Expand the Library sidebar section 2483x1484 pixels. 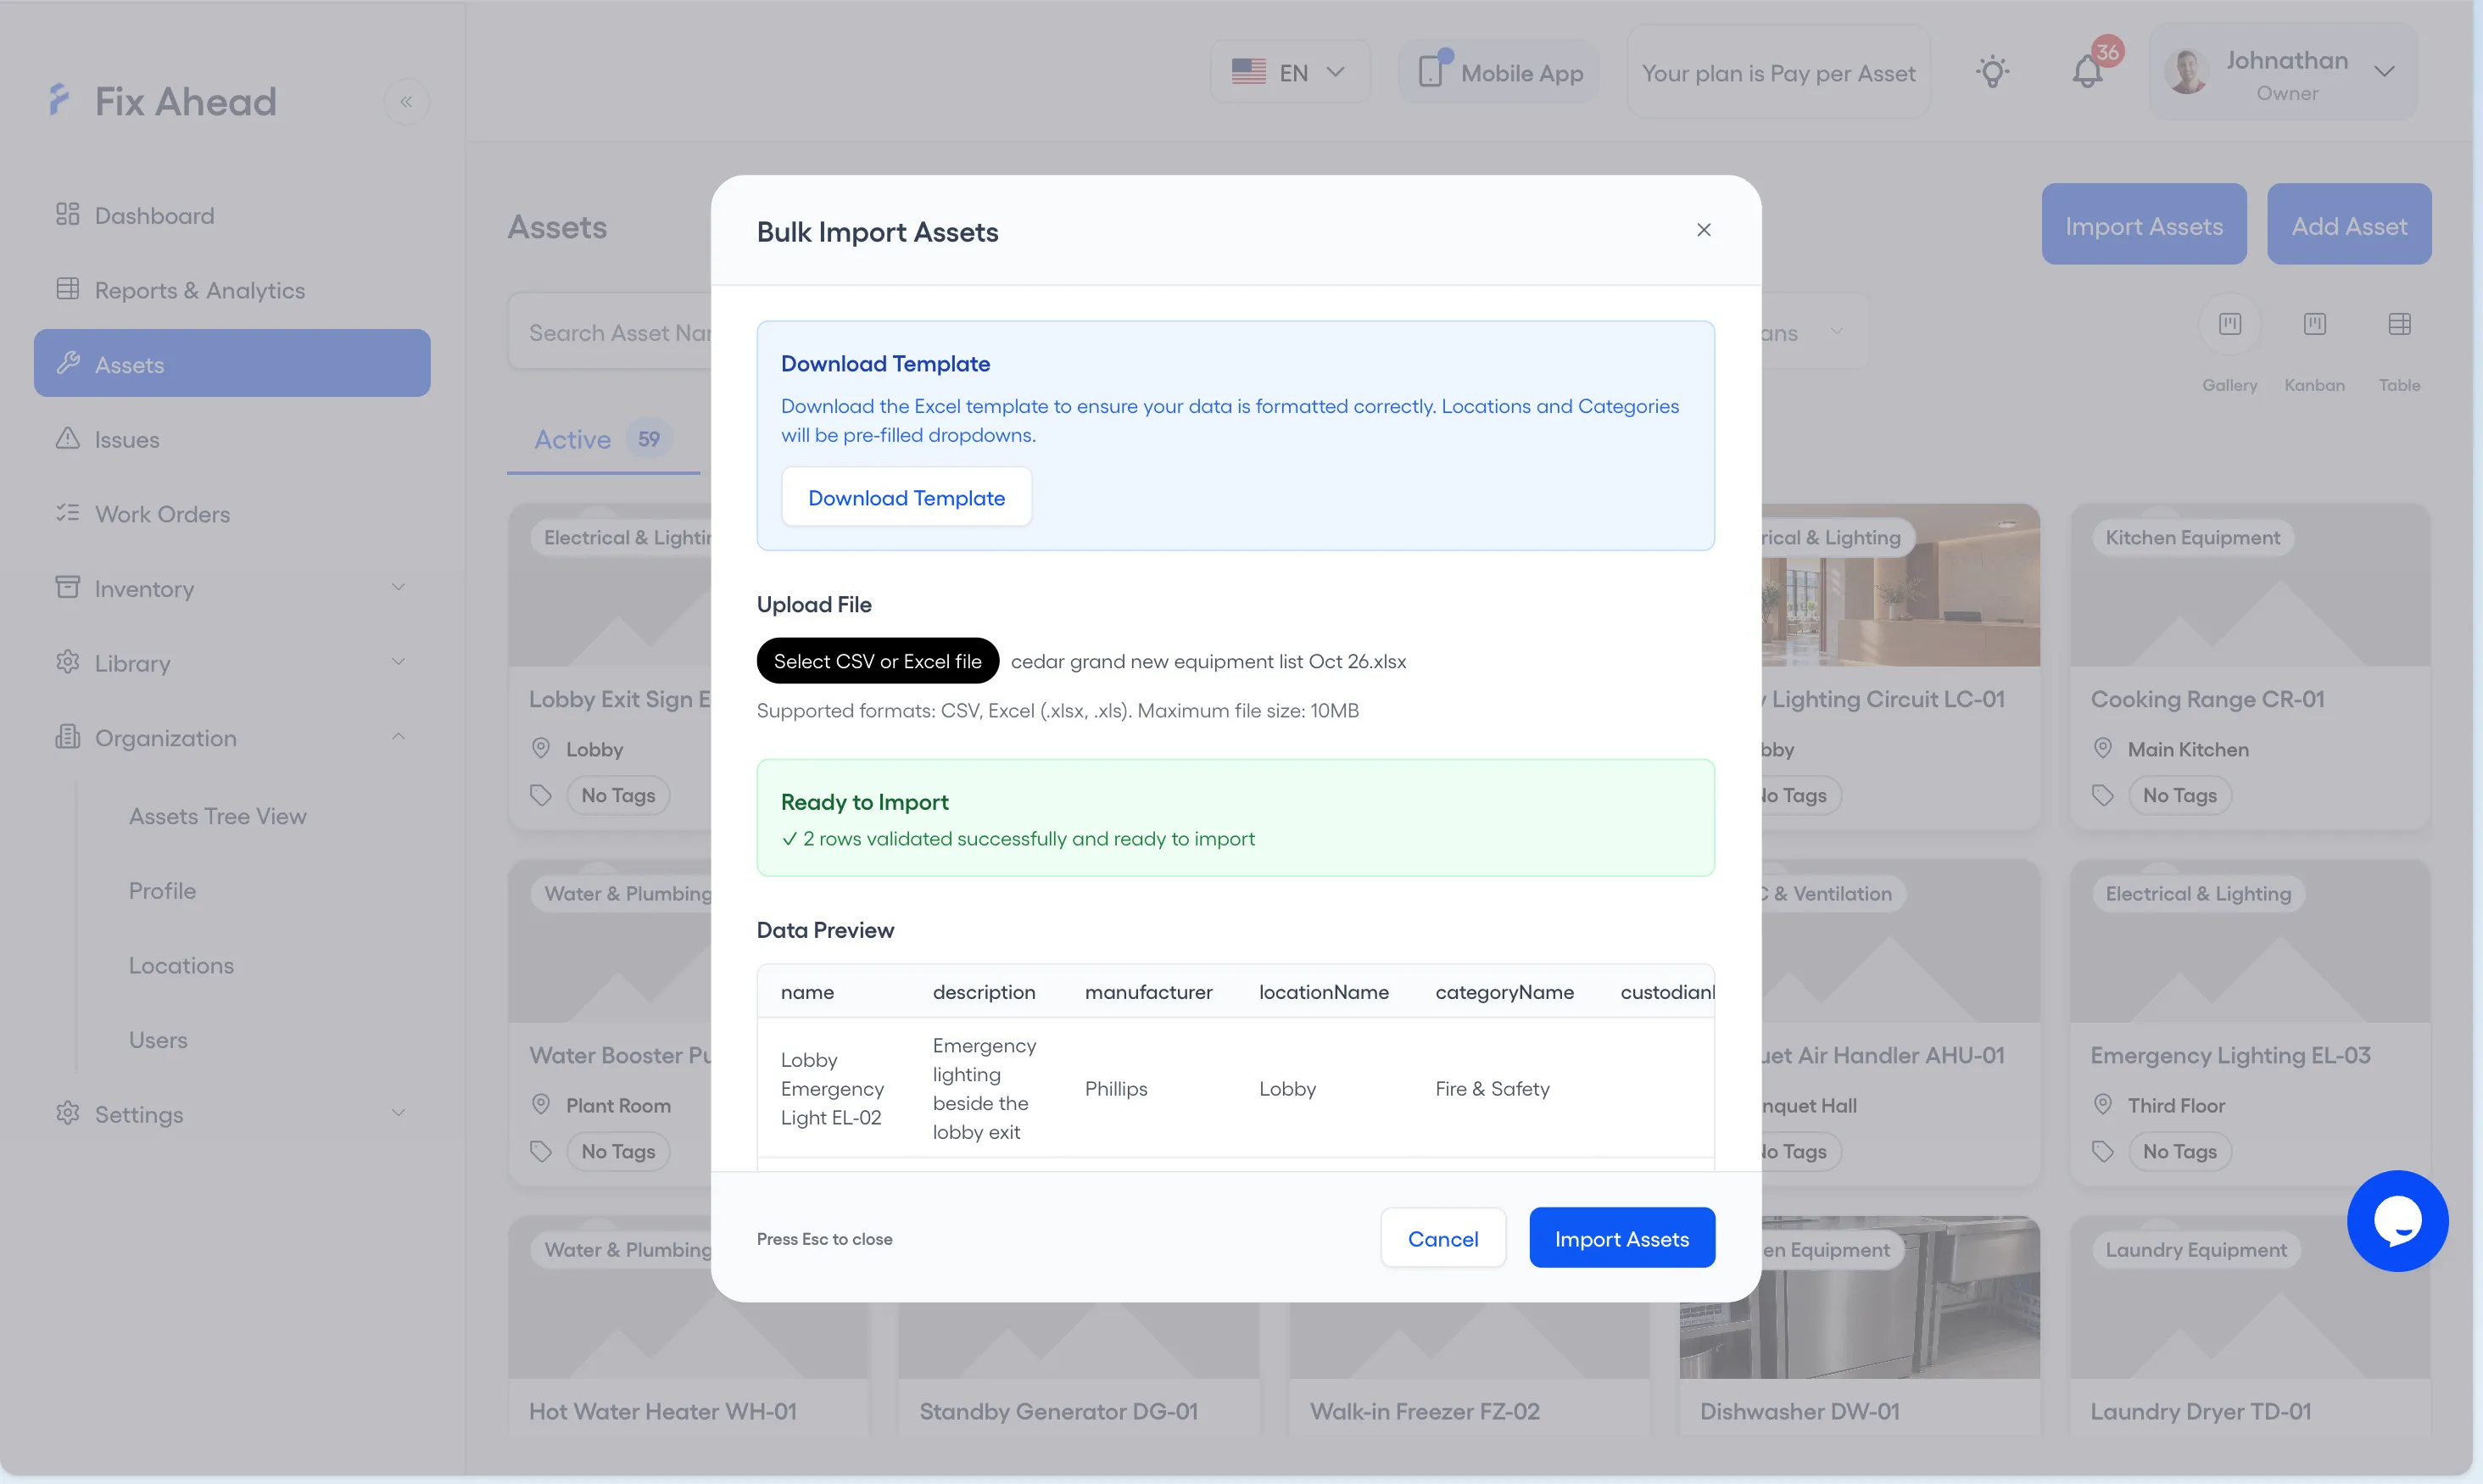(232, 662)
